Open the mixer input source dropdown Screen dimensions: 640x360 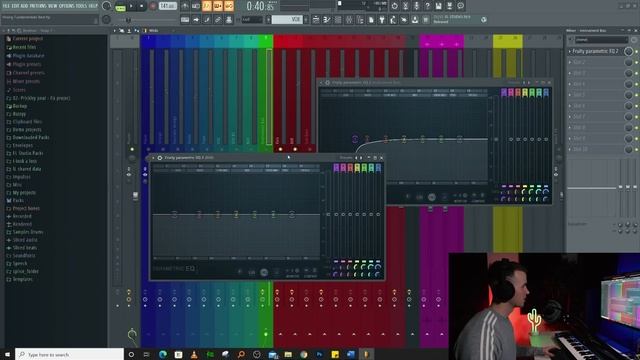tap(601, 40)
